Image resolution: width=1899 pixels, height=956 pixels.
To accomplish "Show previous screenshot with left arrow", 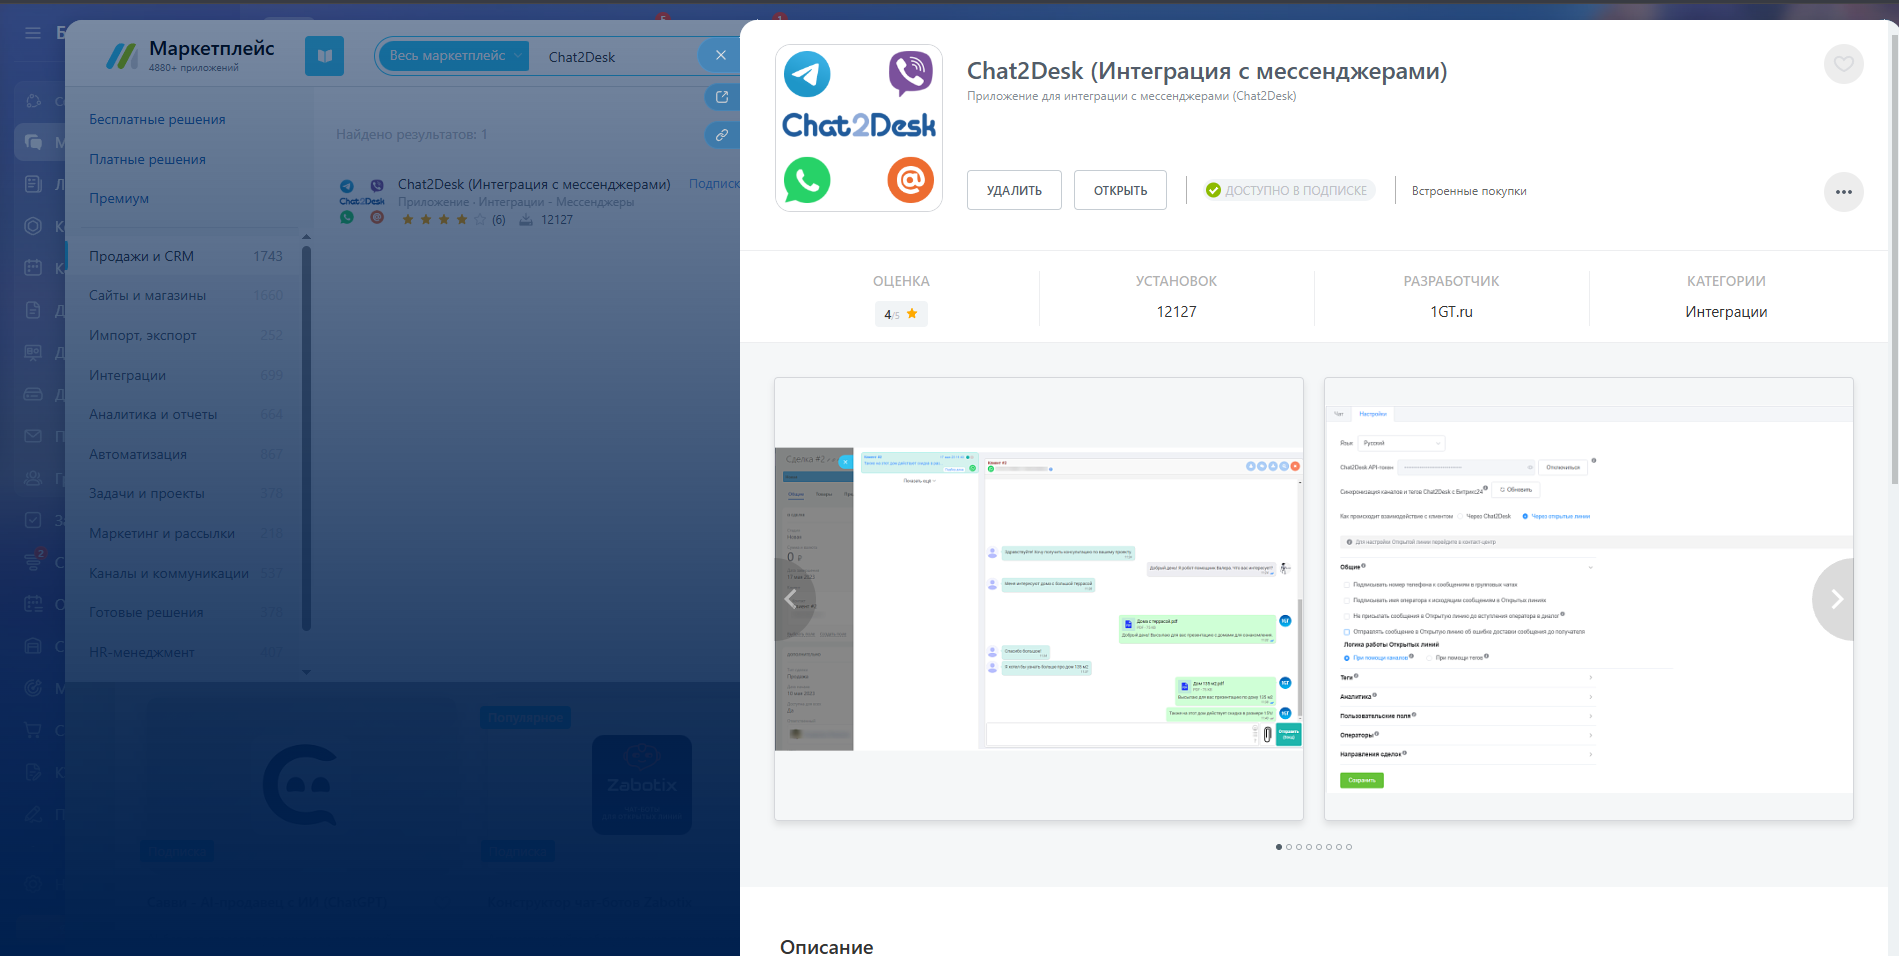I will coord(791,599).
